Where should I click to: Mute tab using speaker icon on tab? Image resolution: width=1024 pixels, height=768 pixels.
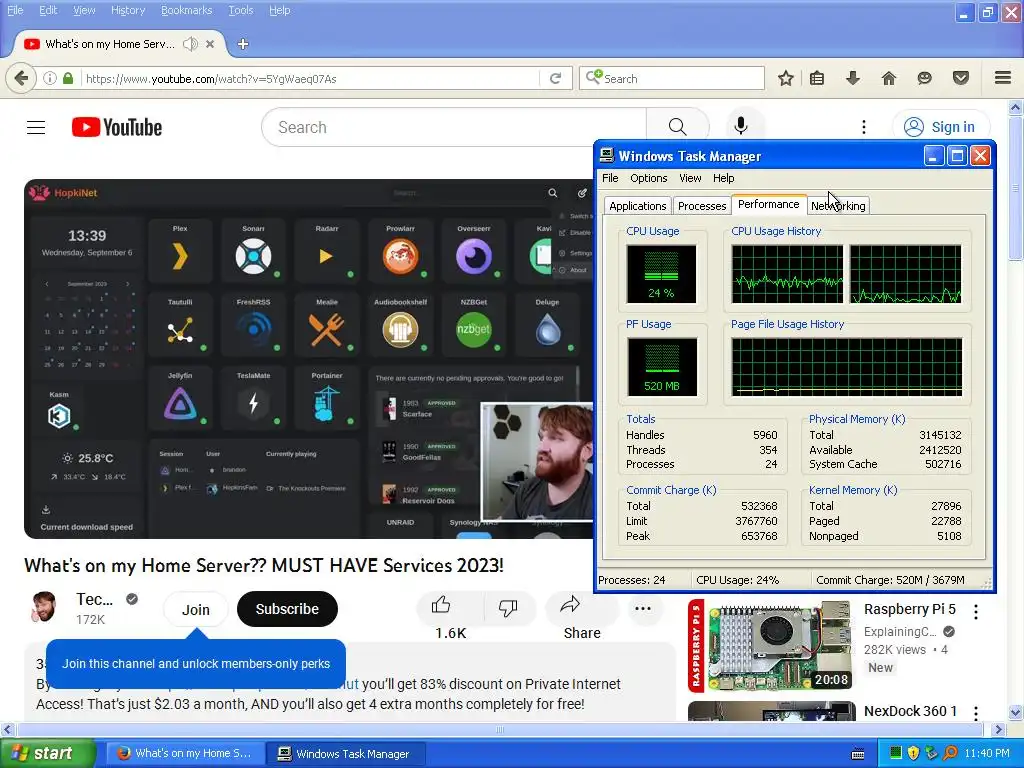[190, 44]
